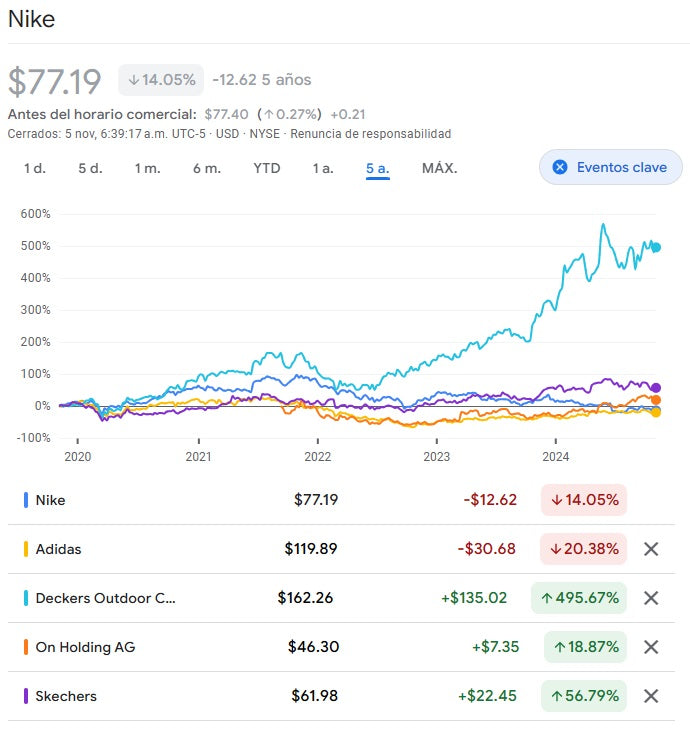Image resolution: width=690 pixels, height=736 pixels.
Task: Click Skechers purple endpoint dot on chart
Action: coord(656,388)
